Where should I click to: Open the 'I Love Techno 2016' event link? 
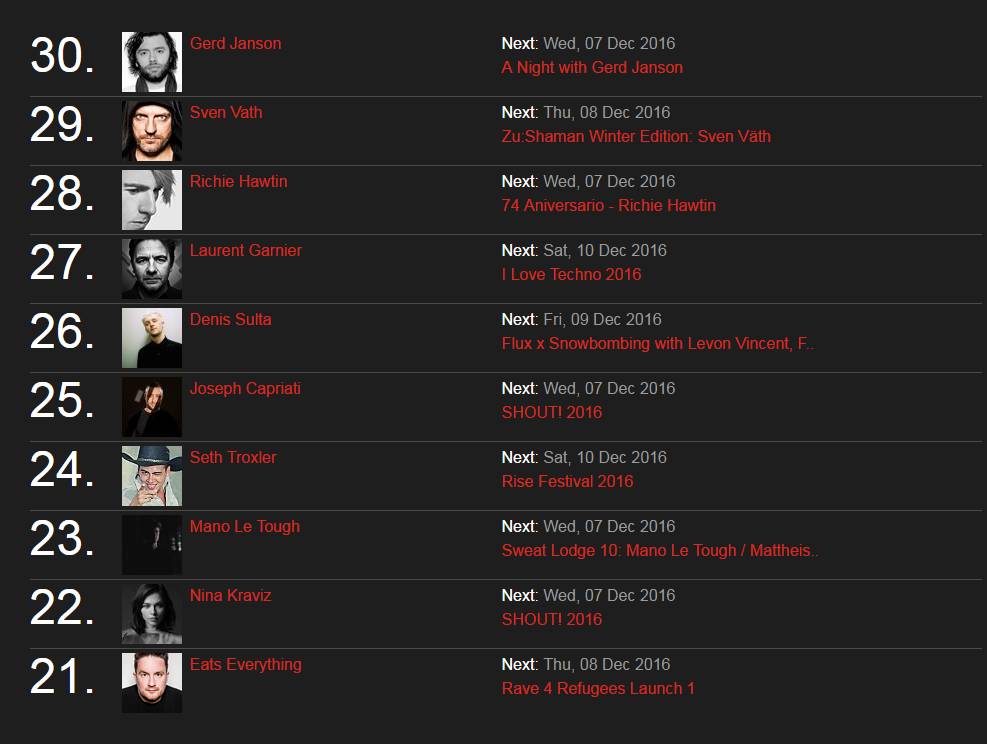point(572,274)
